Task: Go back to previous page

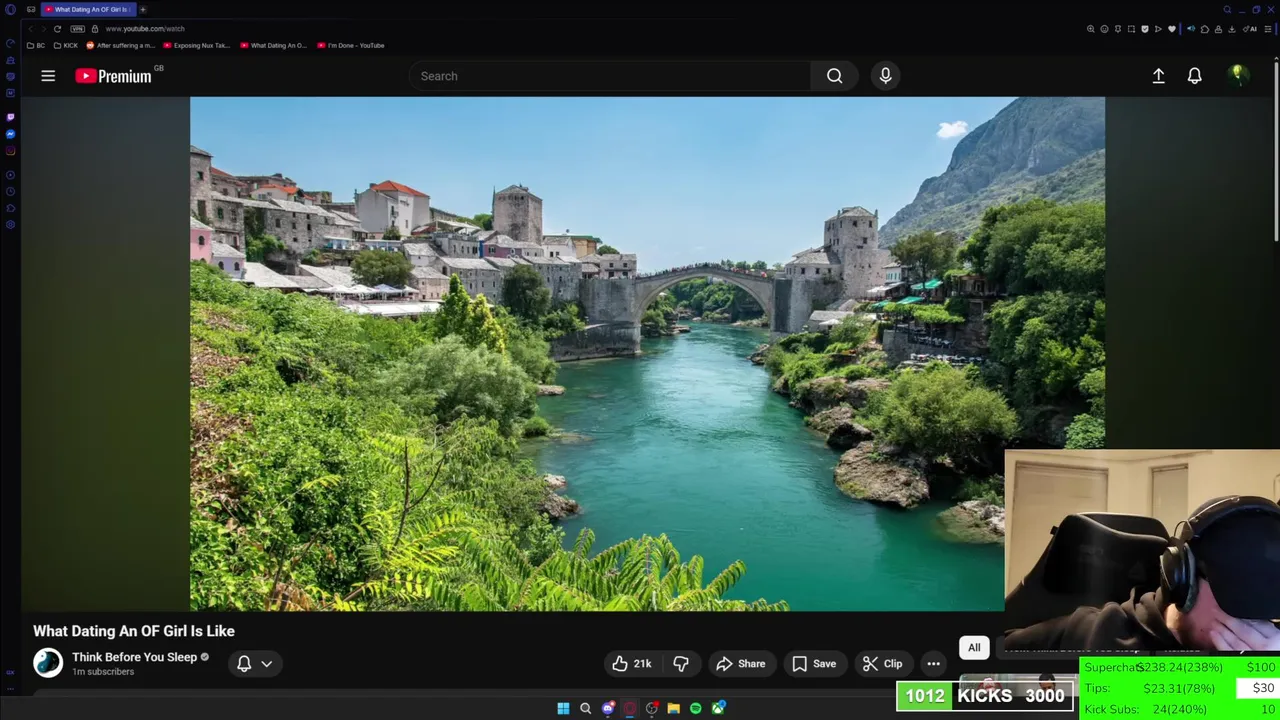Action: [31, 29]
